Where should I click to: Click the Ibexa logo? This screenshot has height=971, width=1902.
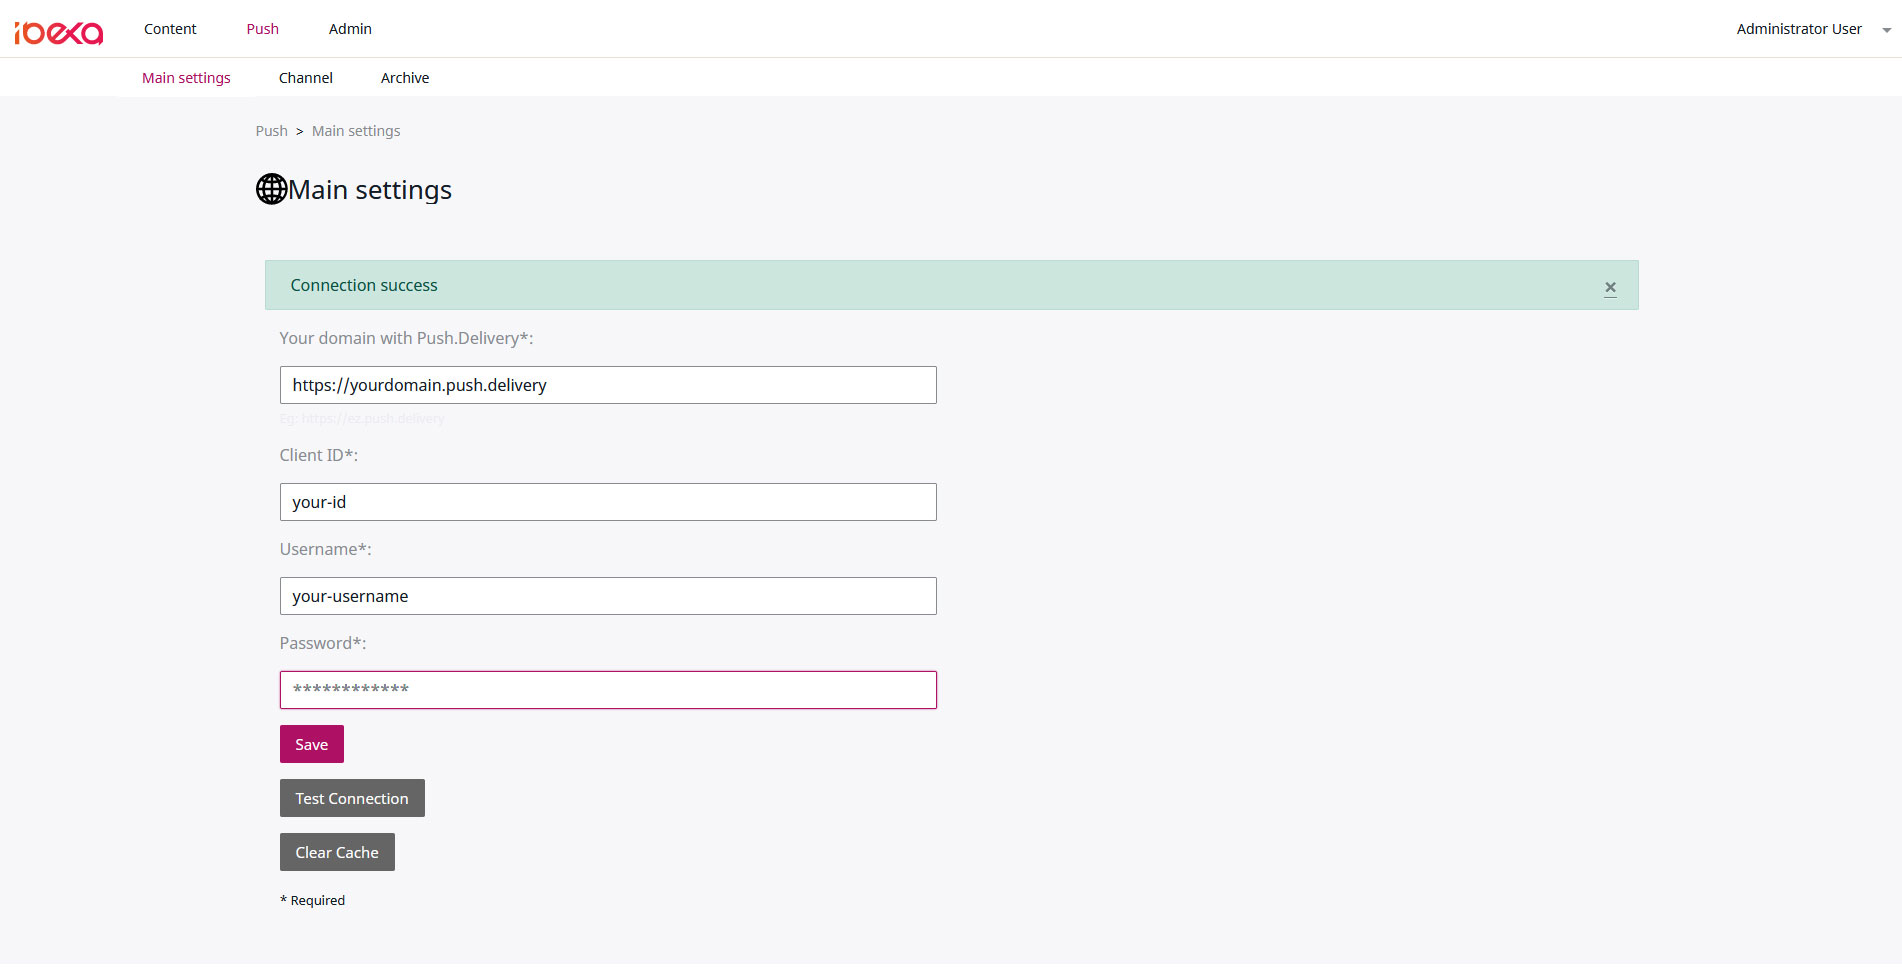[59, 33]
